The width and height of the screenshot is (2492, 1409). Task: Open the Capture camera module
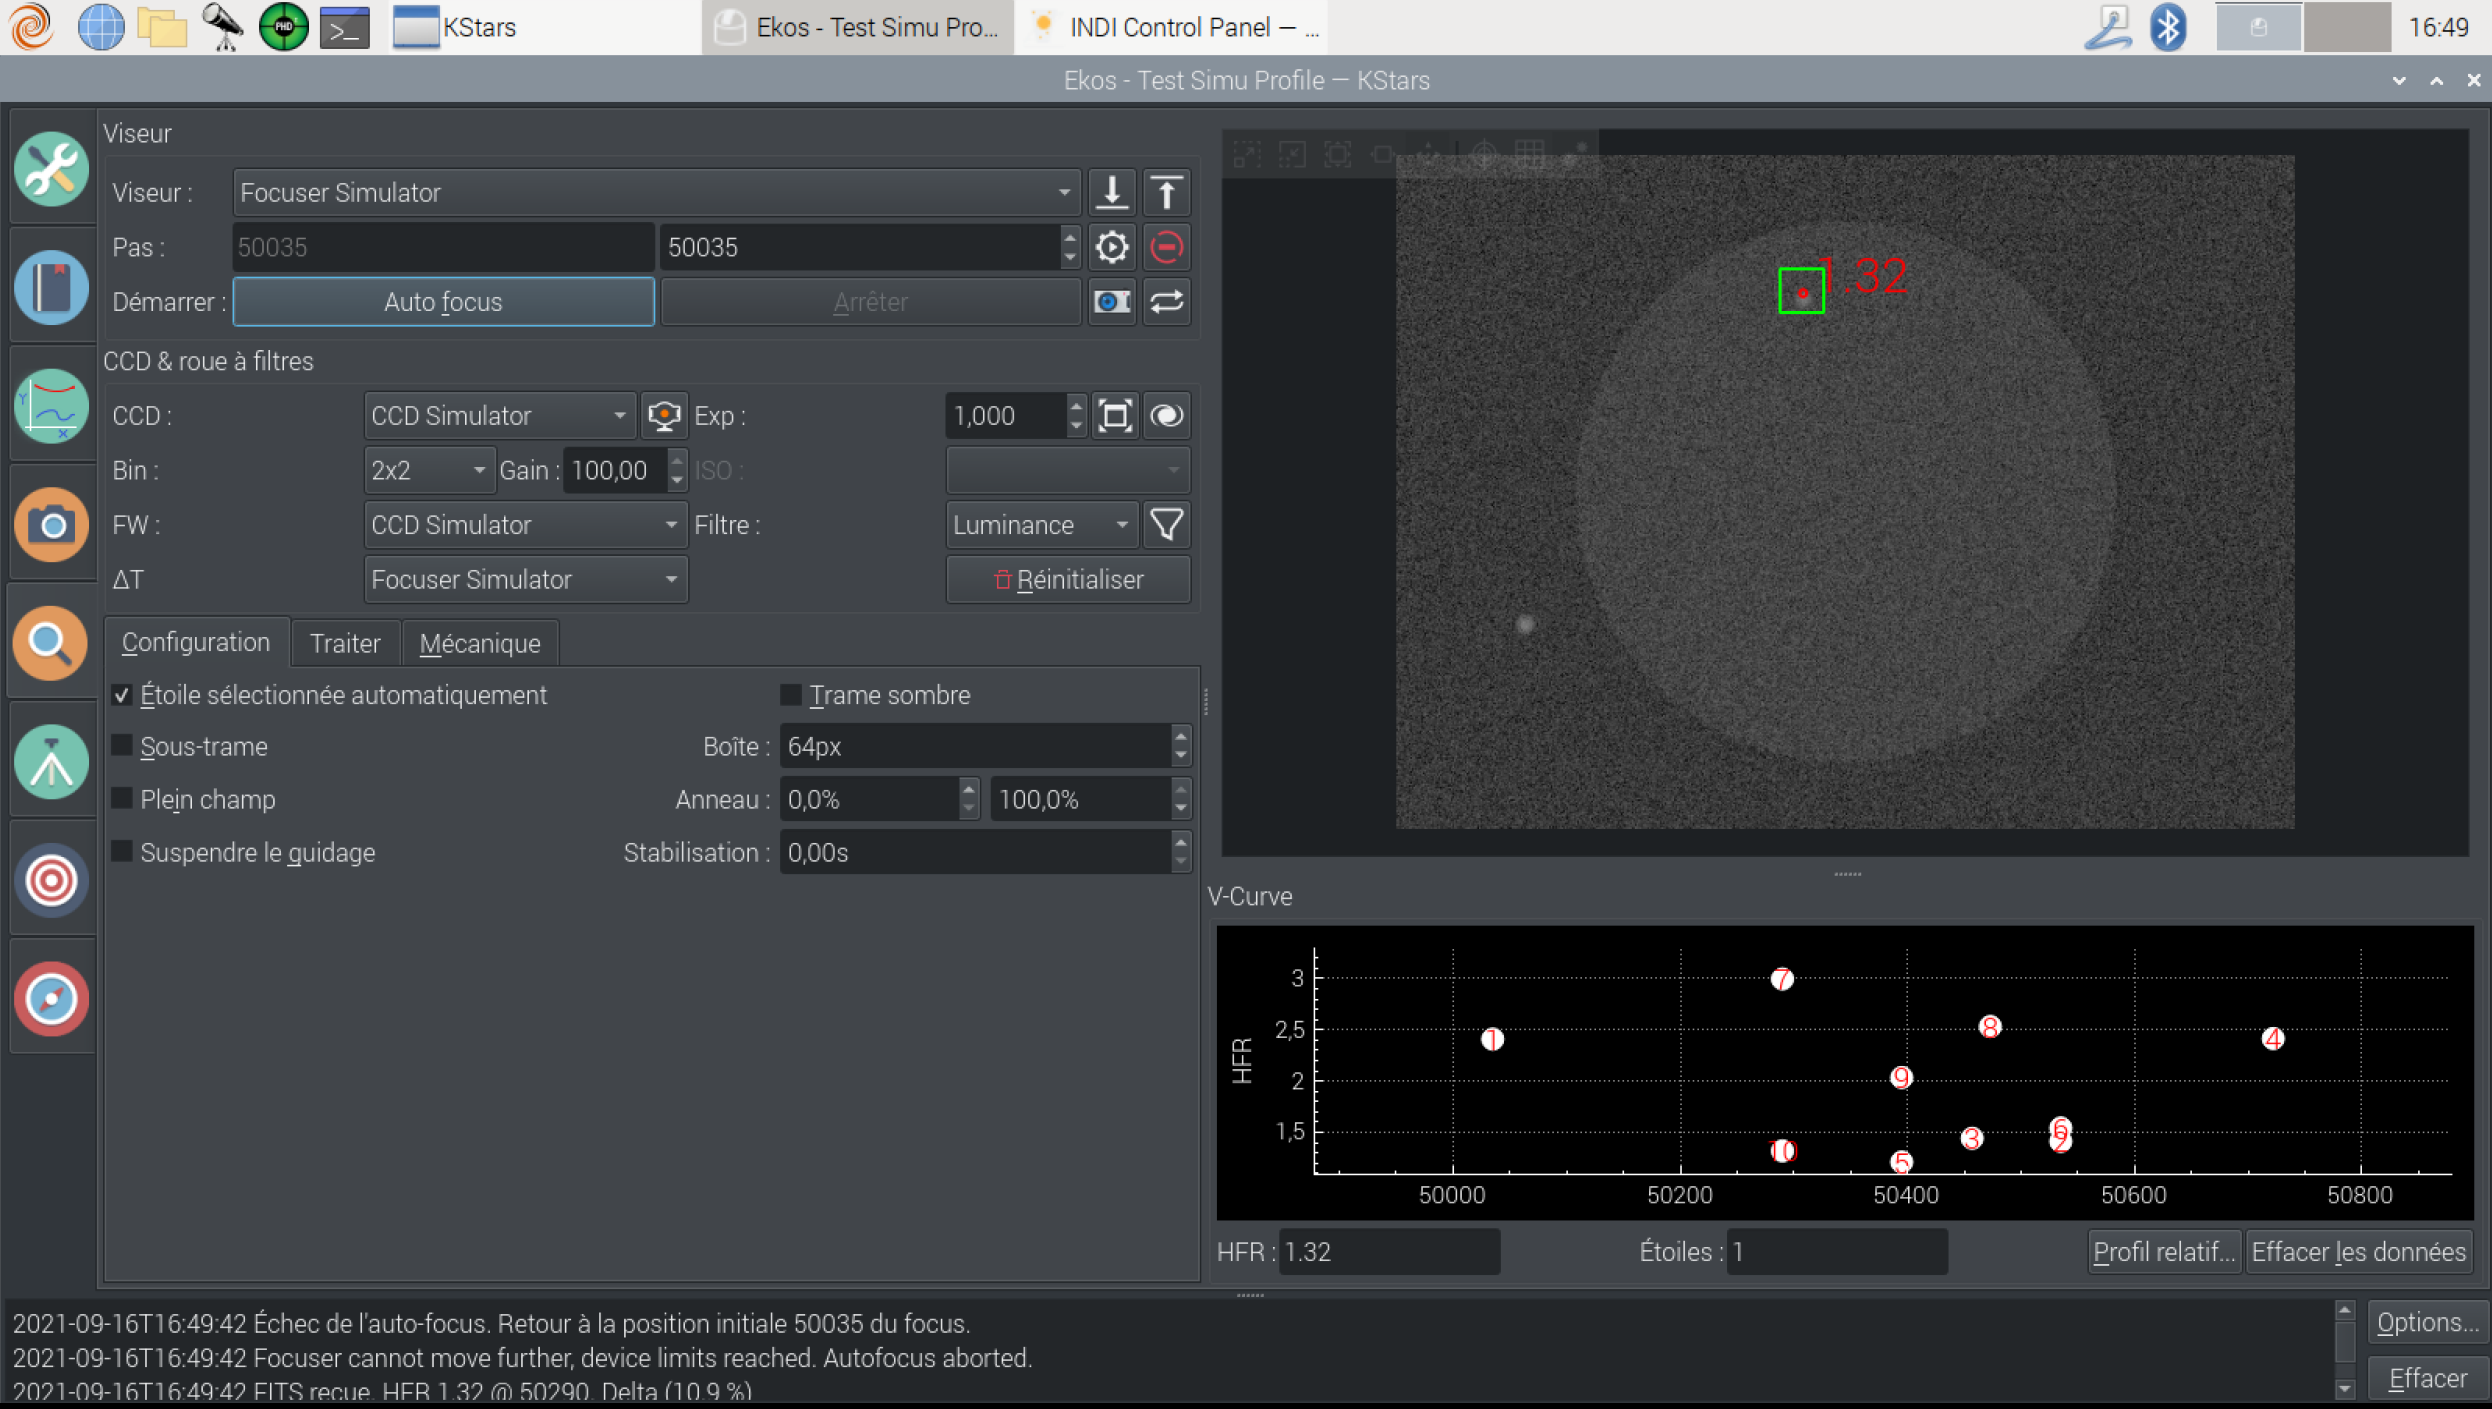tap(50, 525)
